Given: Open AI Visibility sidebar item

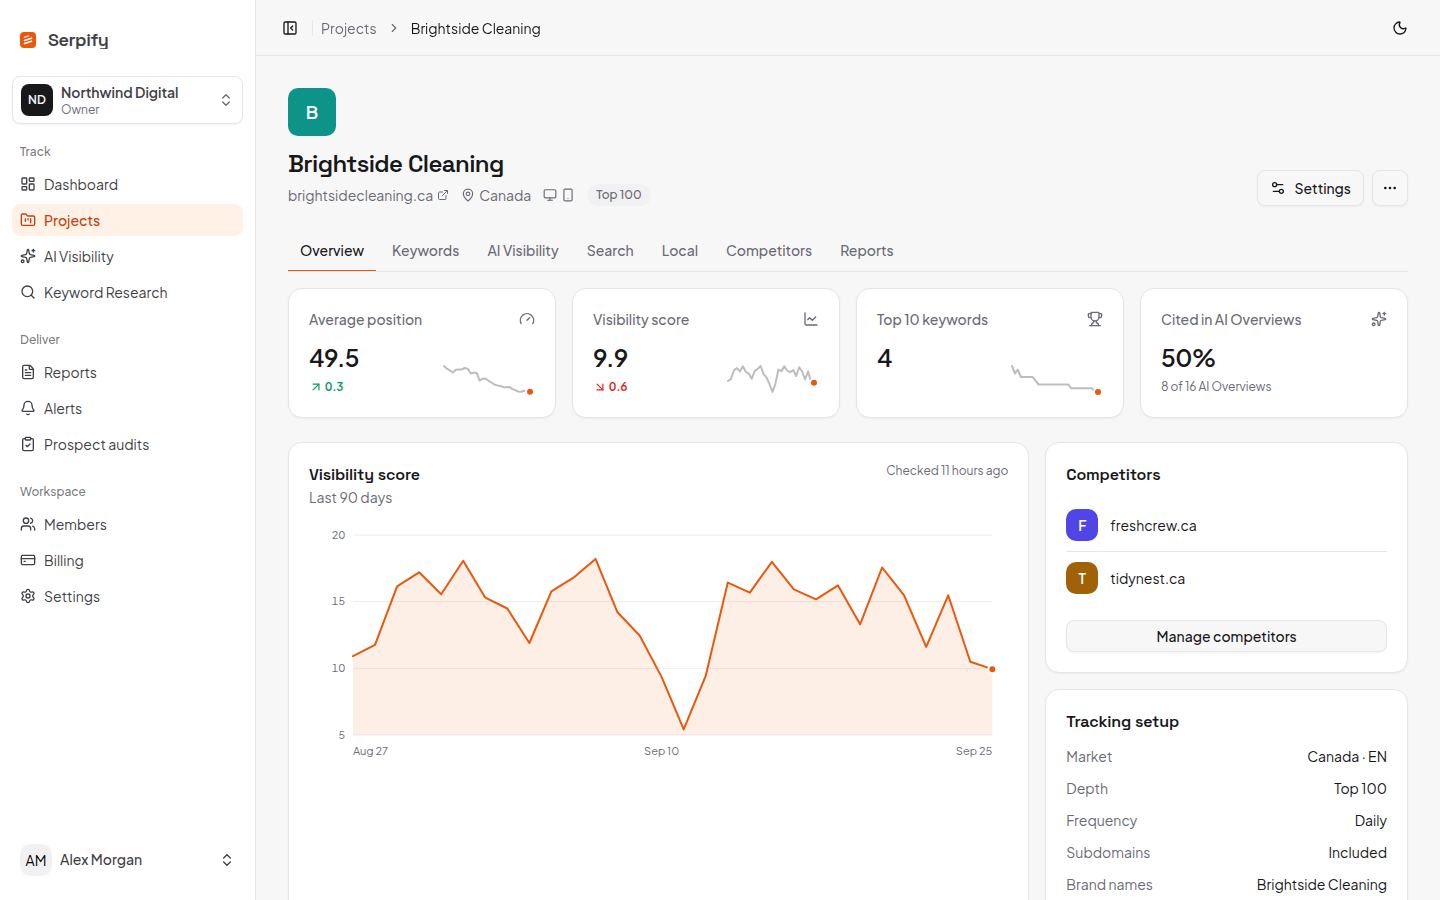Looking at the screenshot, I should coord(127,256).
